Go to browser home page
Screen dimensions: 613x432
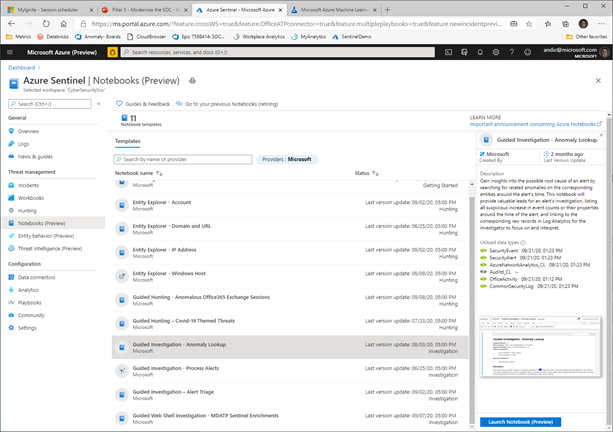point(63,24)
